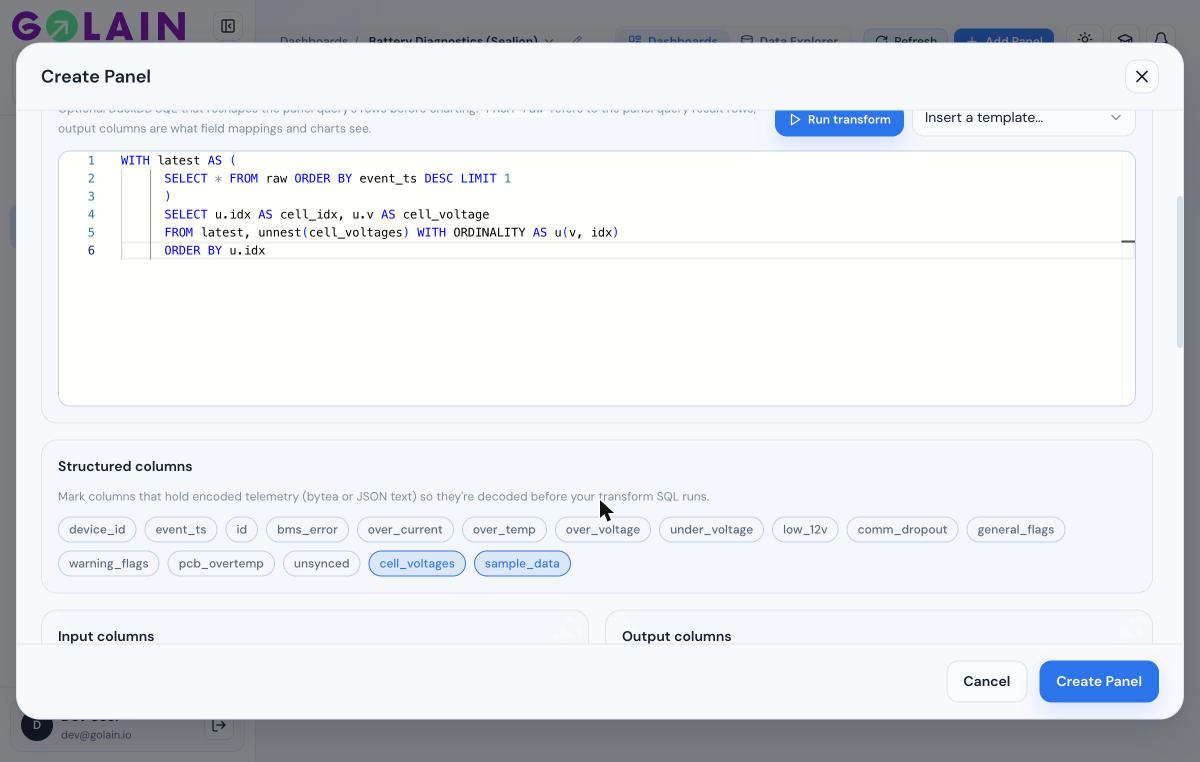Deselect the cell_voltages column chip
The image size is (1200, 762).
click(x=417, y=563)
